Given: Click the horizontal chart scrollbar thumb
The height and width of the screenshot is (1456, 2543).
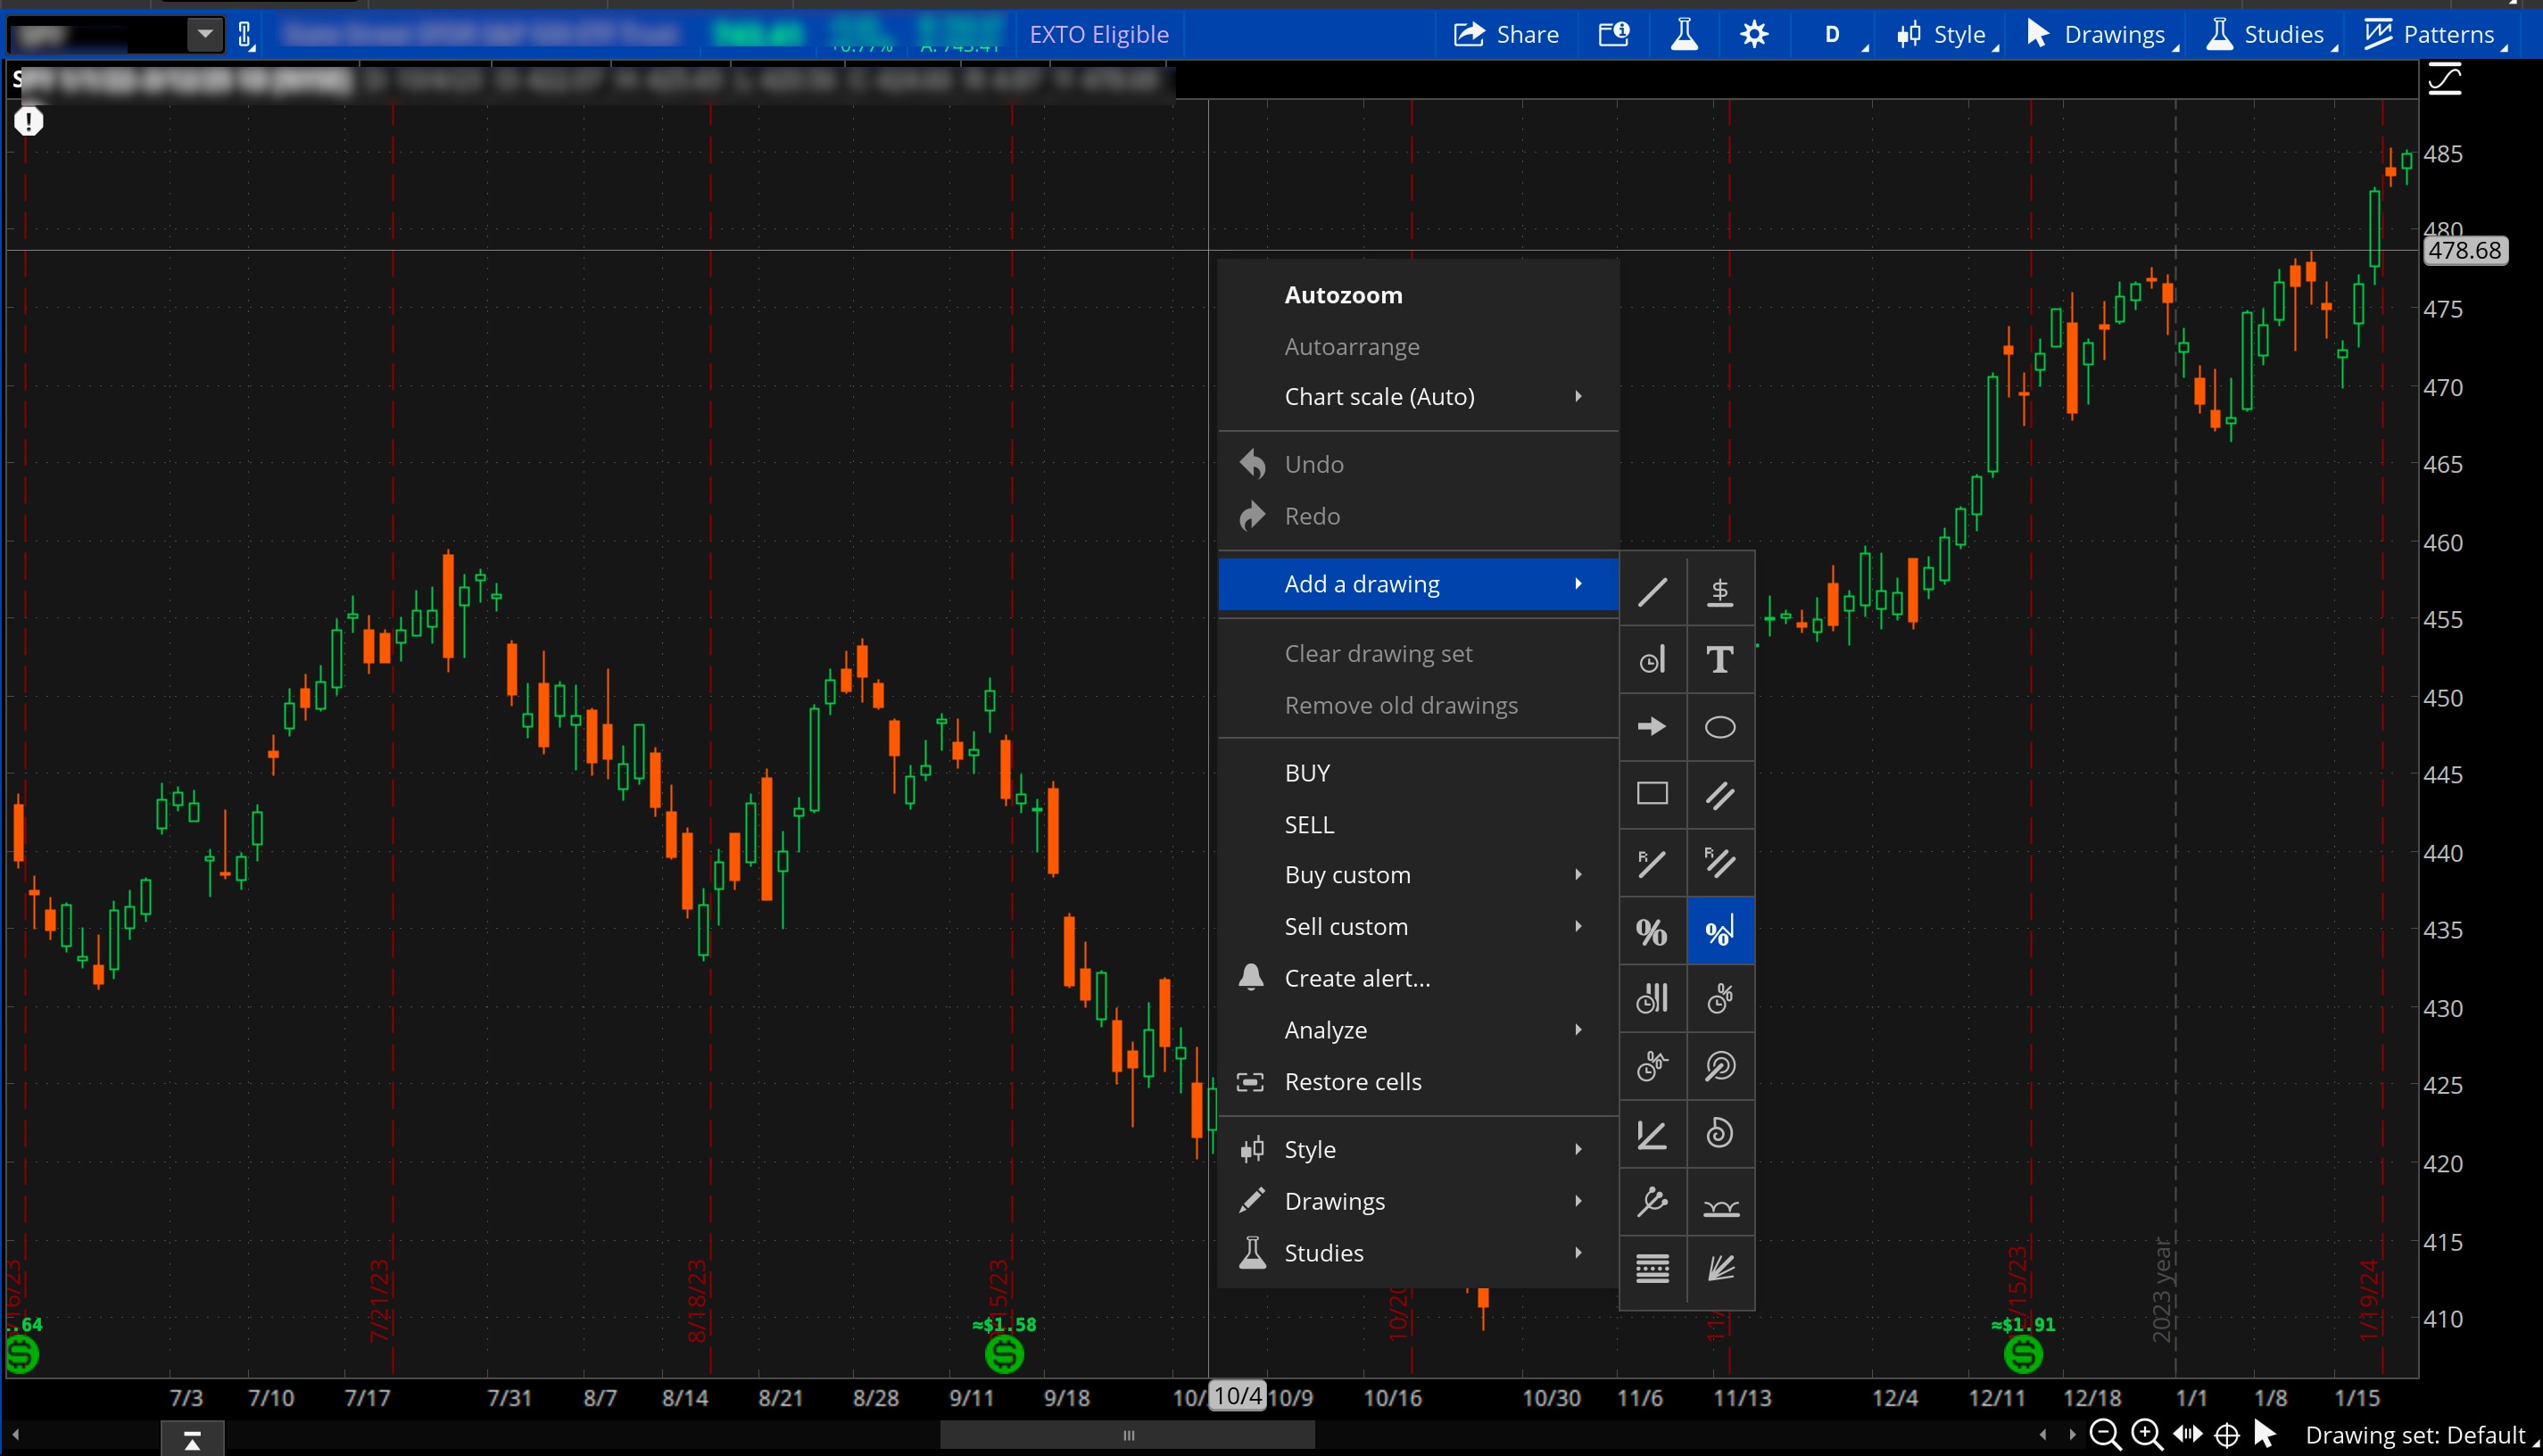Looking at the screenshot, I should pos(1127,1435).
